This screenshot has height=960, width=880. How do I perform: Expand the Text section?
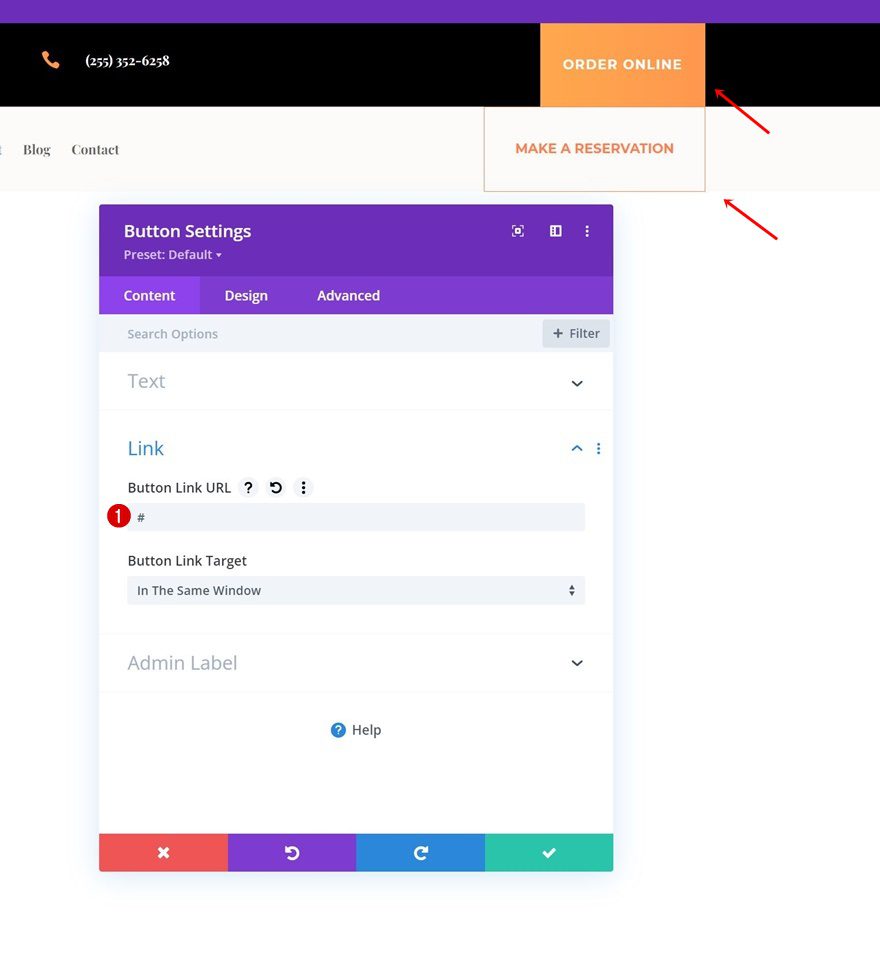[576, 383]
